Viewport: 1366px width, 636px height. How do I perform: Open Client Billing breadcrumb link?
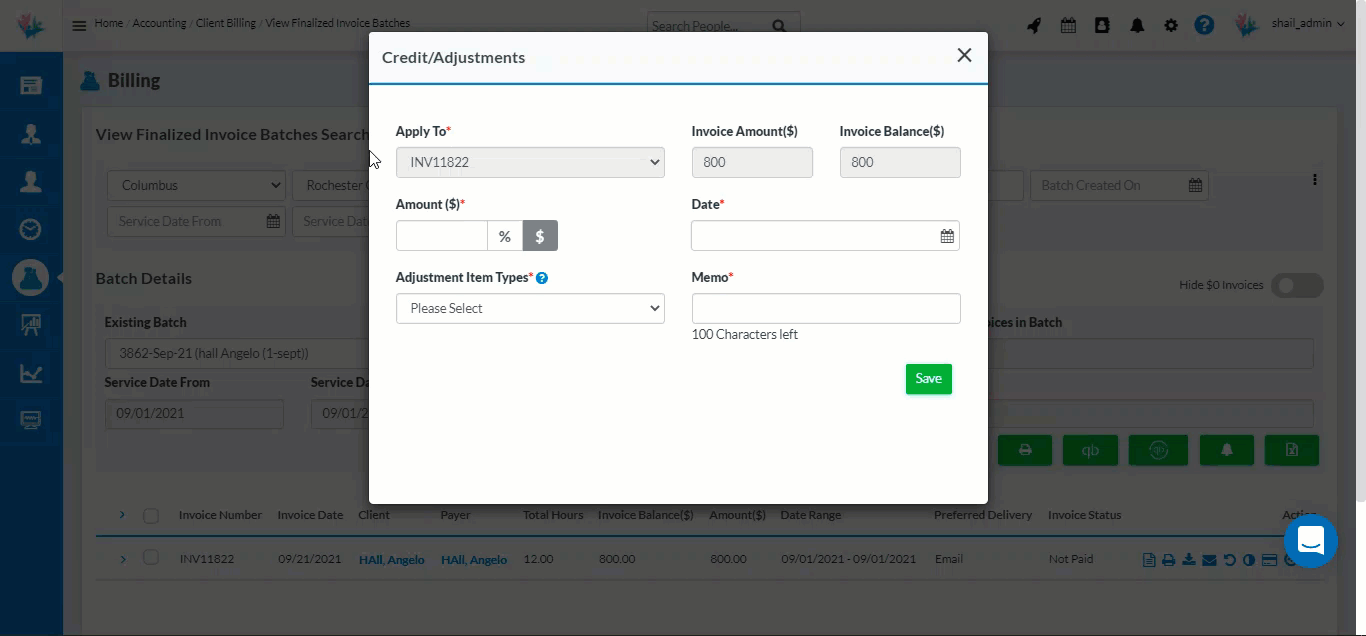(x=225, y=23)
